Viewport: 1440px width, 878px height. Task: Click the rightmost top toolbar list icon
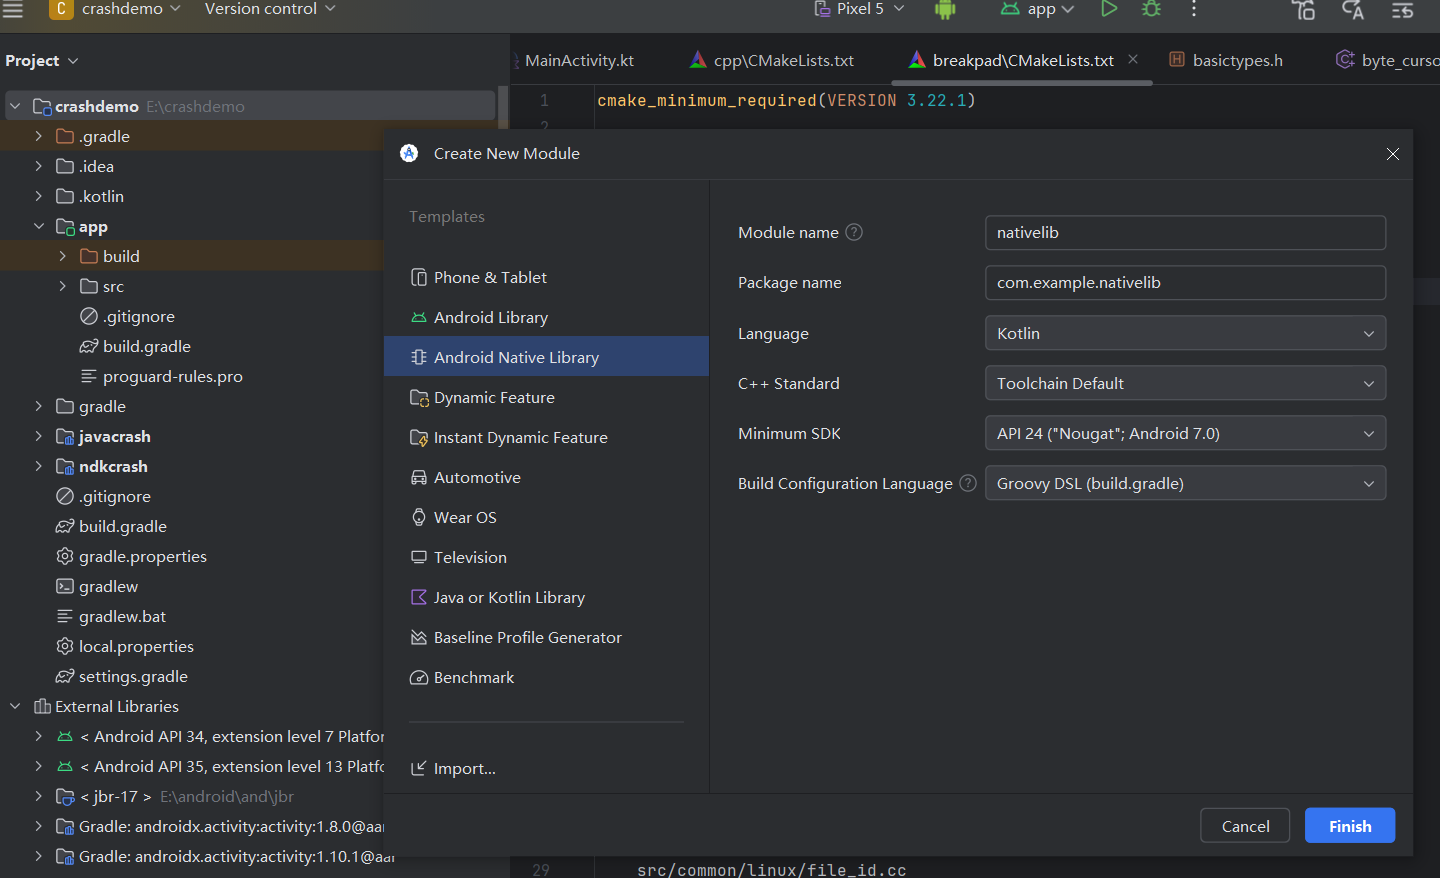tap(1403, 10)
